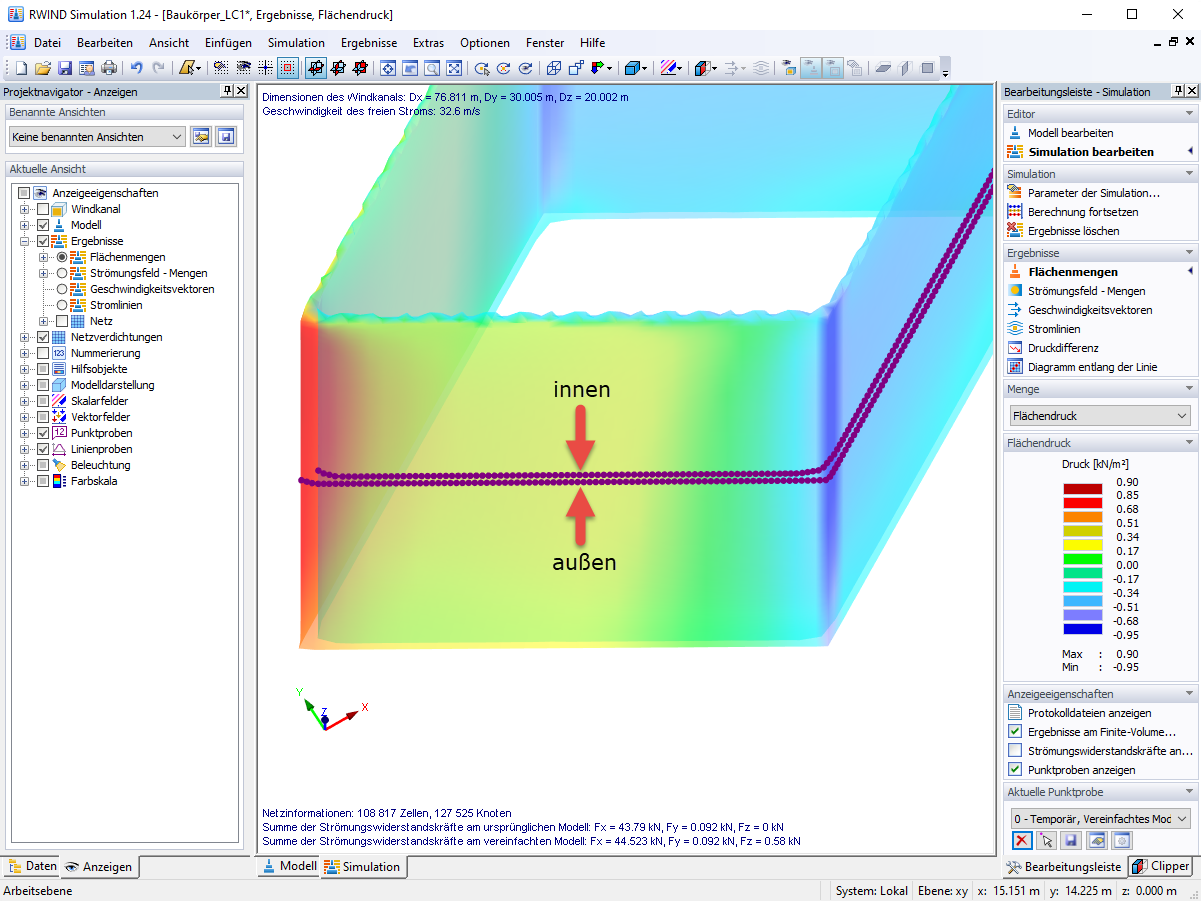
Task: Expand the Farbskala tree node
Action: click(x=25, y=481)
